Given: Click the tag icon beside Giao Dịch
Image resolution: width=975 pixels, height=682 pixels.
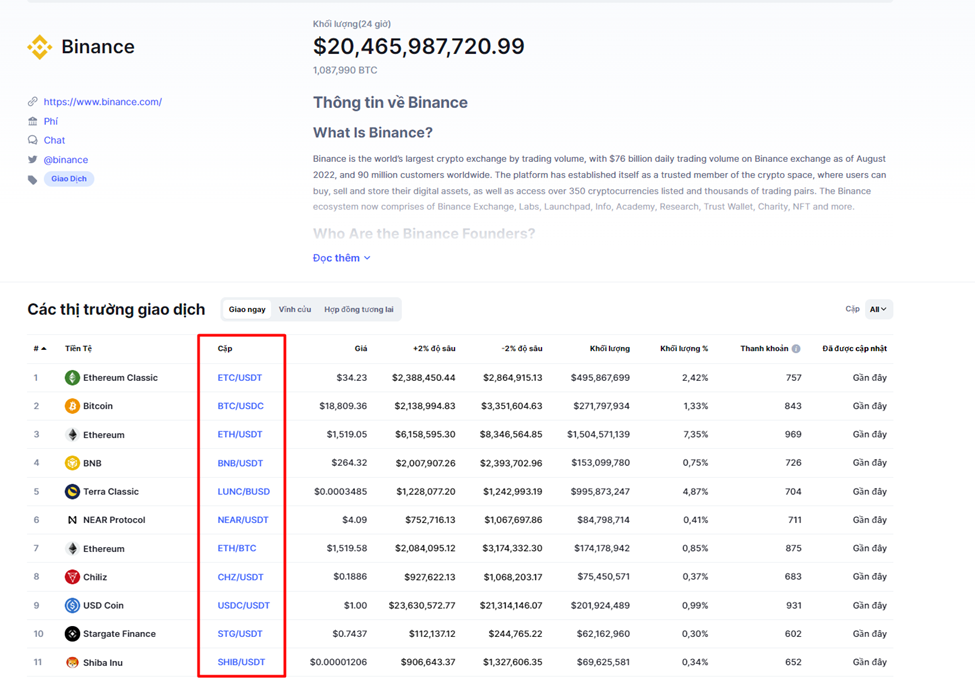Looking at the screenshot, I should point(32,180).
